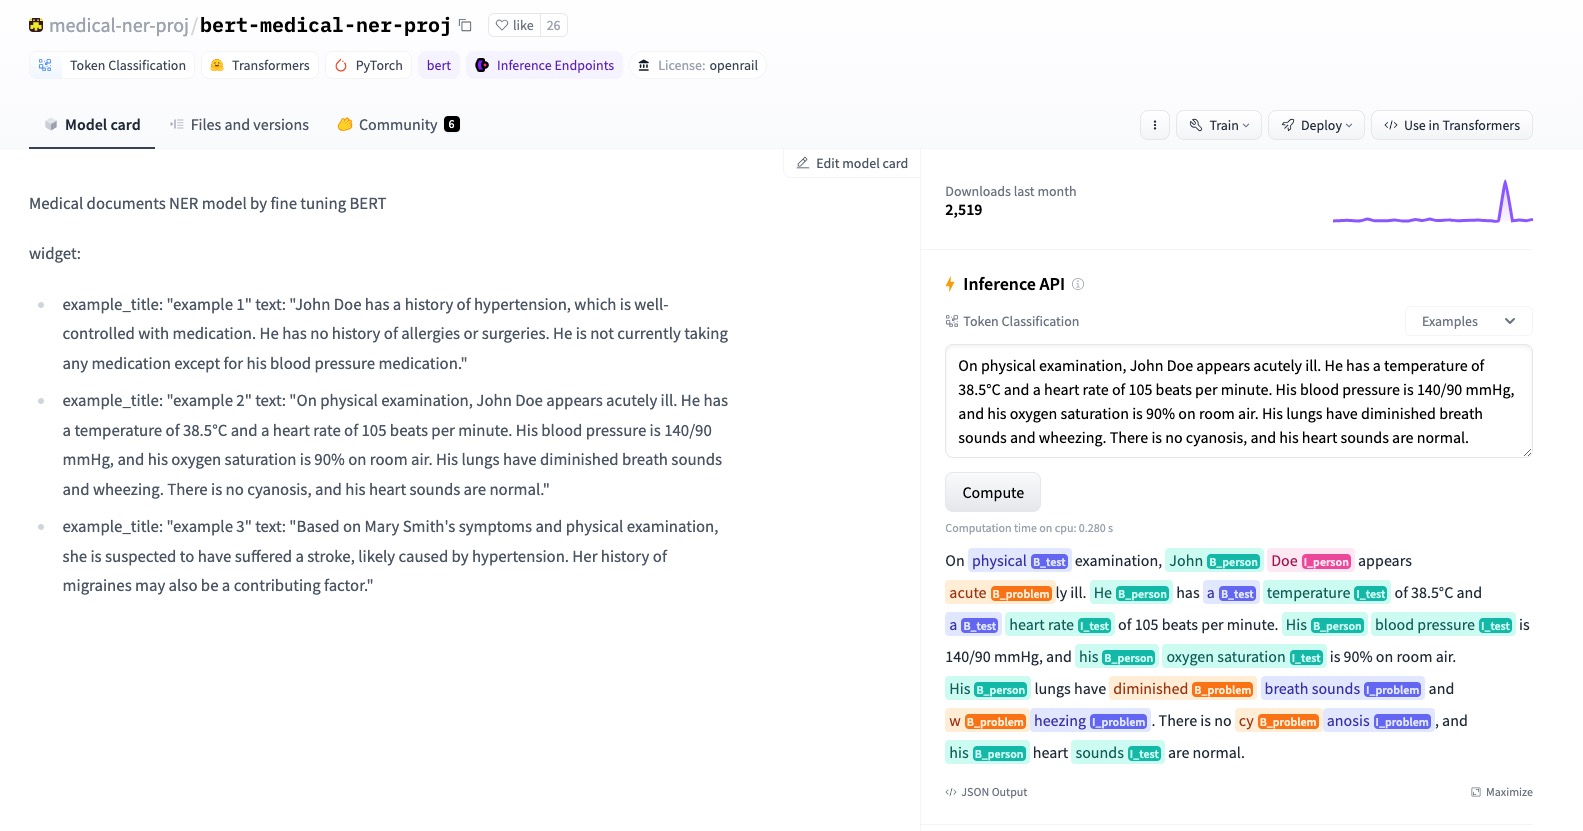The width and height of the screenshot is (1583, 831).
Task: Open the bert tag
Action: [x=439, y=65]
